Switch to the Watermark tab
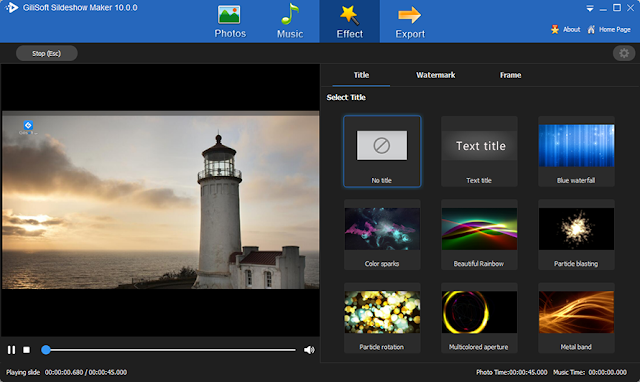Screen dimensions: 640x382 coord(436,75)
